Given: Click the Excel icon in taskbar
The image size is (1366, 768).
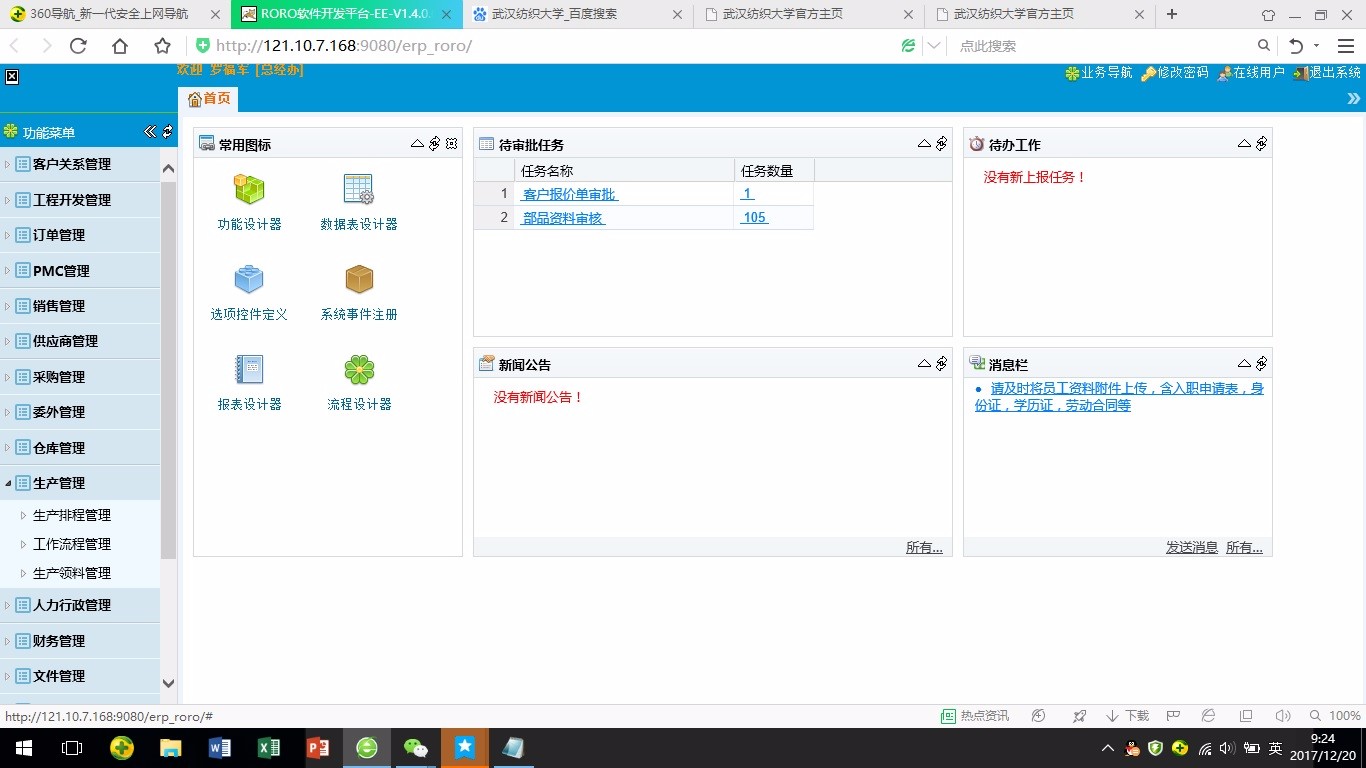Looking at the screenshot, I should 269,747.
